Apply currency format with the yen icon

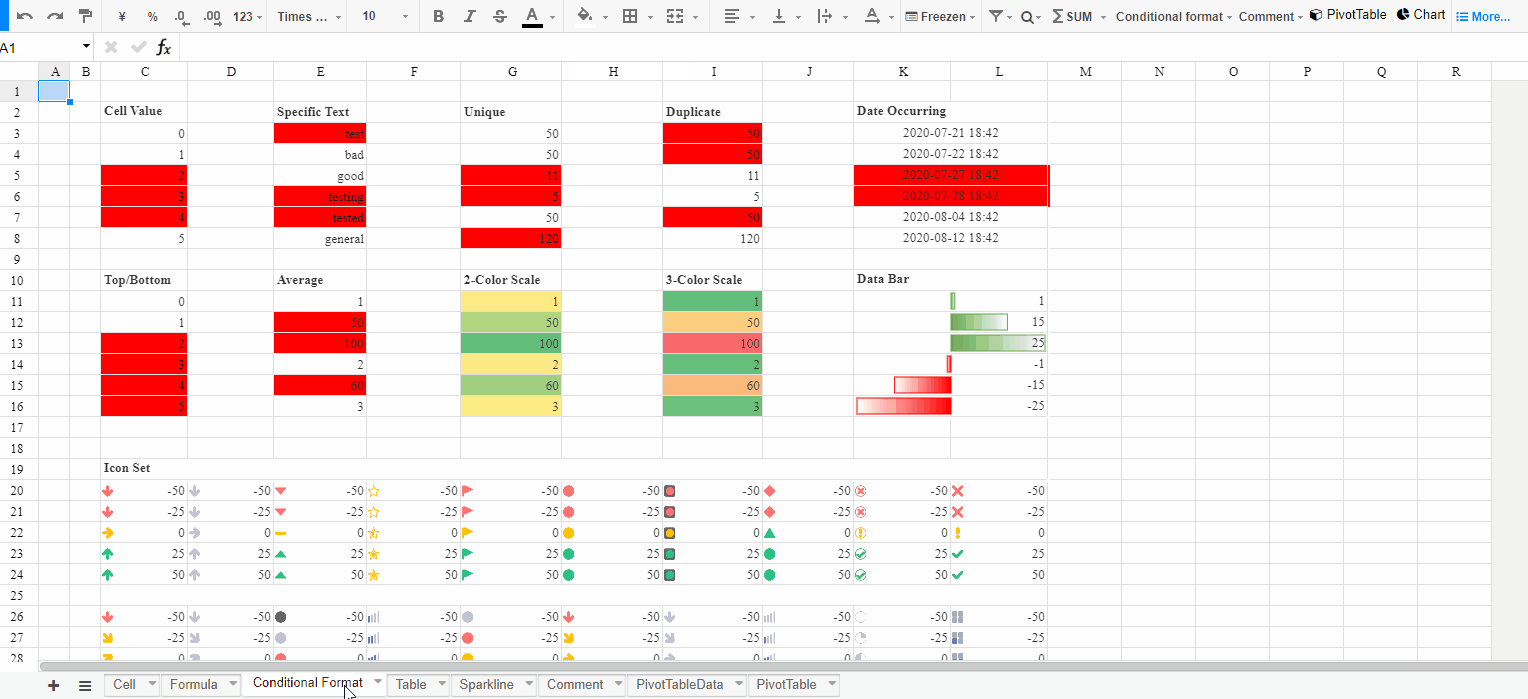coord(122,16)
